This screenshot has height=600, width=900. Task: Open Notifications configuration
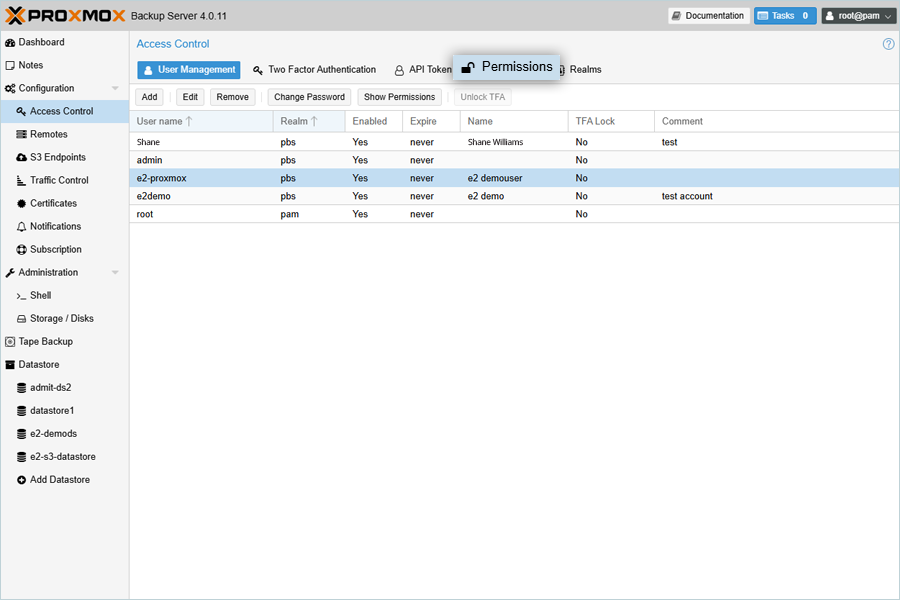[55, 226]
